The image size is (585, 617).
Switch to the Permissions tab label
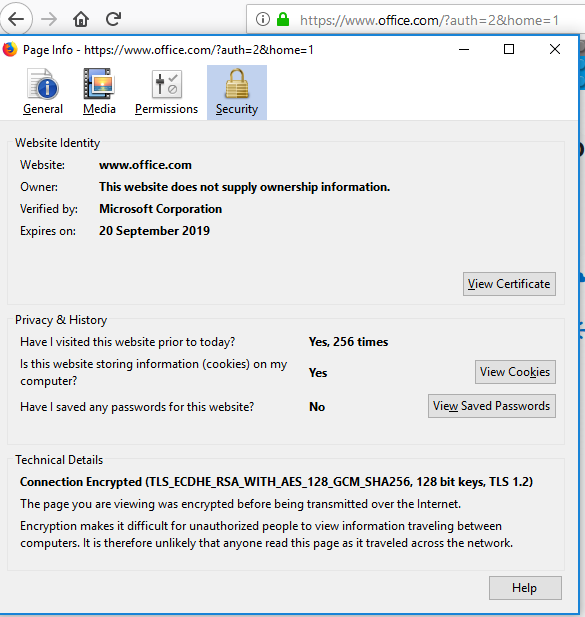(166, 109)
